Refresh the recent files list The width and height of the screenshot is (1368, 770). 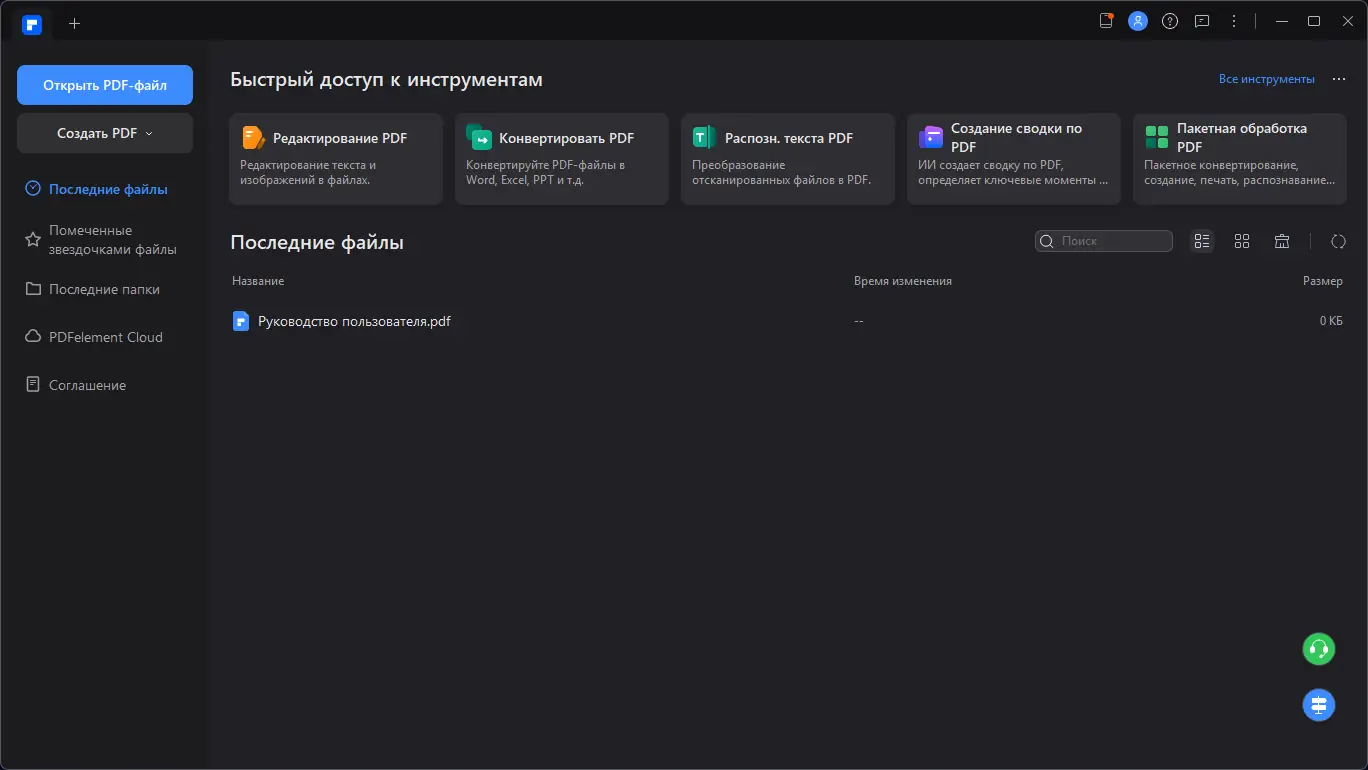point(1338,241)
